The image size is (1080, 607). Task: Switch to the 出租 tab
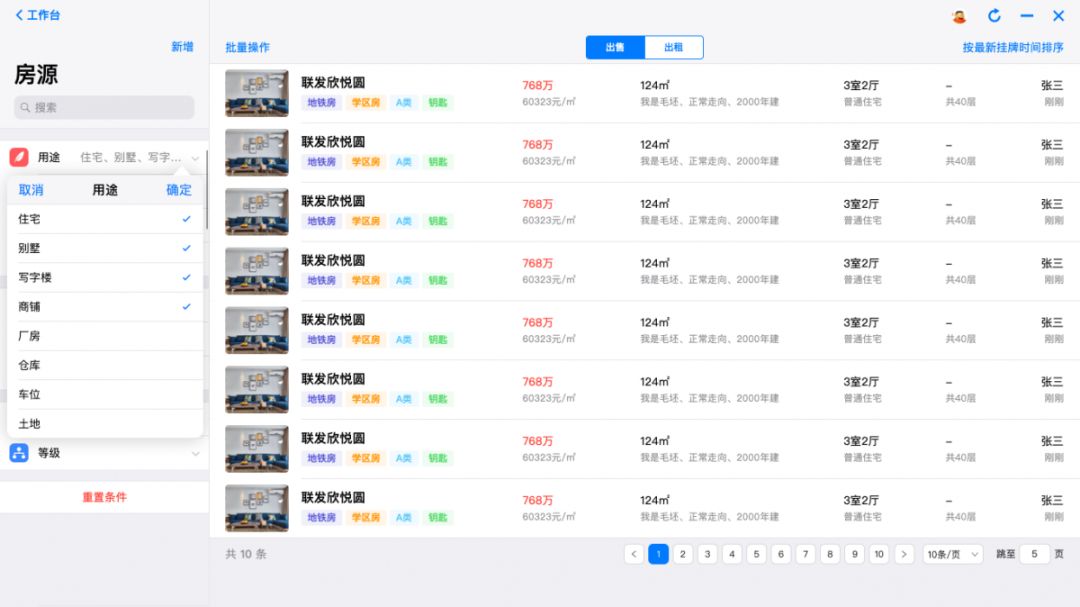pyautogui.click(x=674, y=48)
